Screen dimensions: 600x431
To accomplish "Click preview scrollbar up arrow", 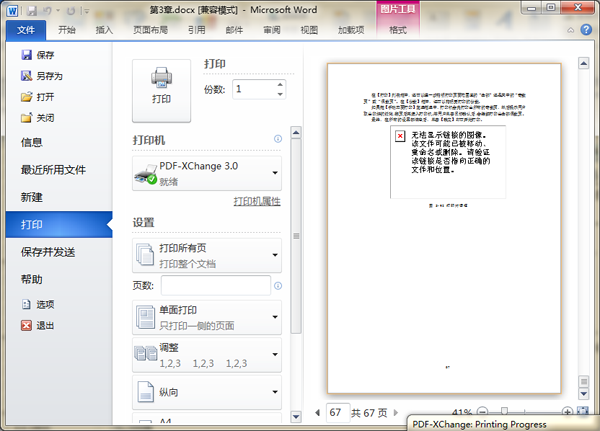I will (584, 63).
